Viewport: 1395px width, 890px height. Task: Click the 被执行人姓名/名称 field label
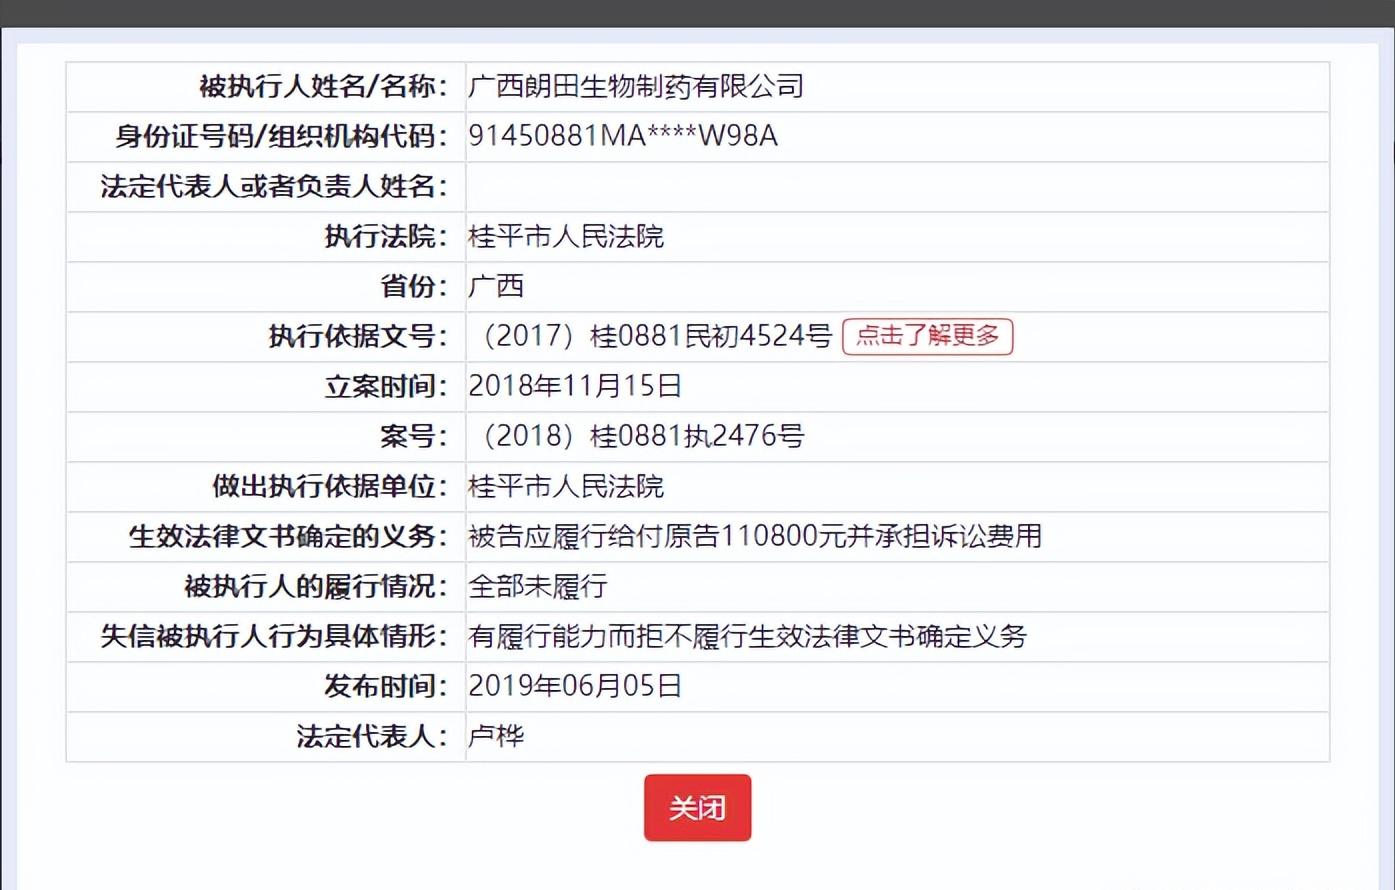click(318, 87)
